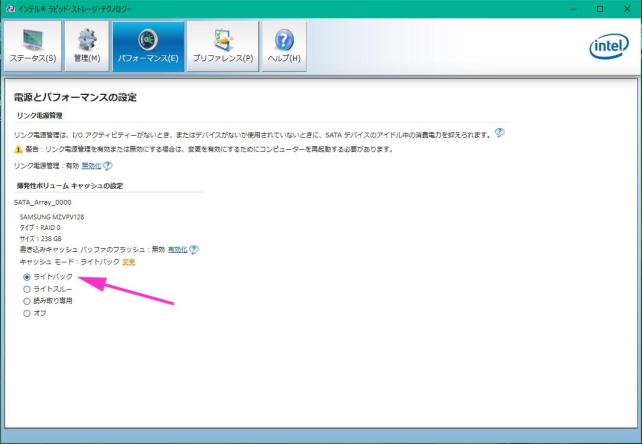
Task: Select the ライトスルー radio button
Action: 27,289
